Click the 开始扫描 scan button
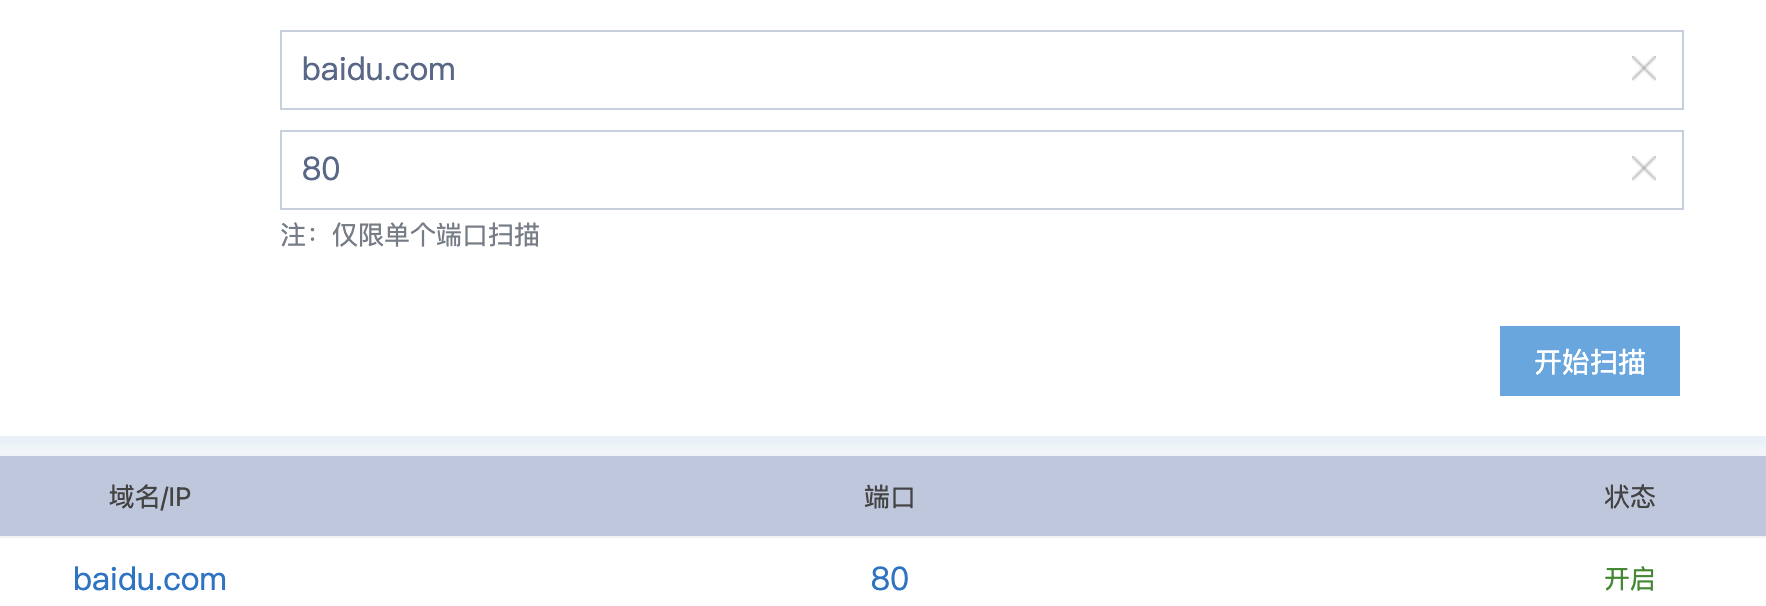Viewport: 1766px width, 606px height. click(x=1589, y=360)
